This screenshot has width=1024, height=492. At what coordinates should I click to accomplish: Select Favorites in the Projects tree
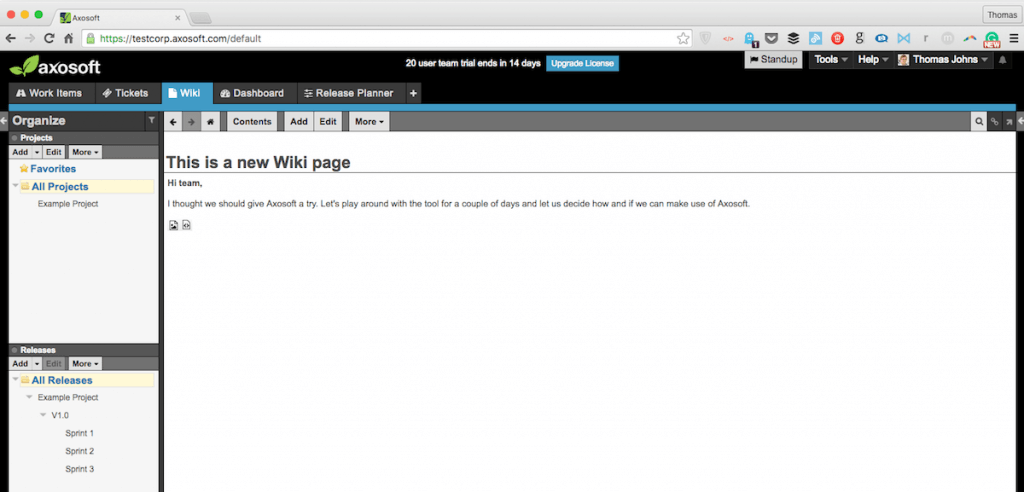click(53, 169)
